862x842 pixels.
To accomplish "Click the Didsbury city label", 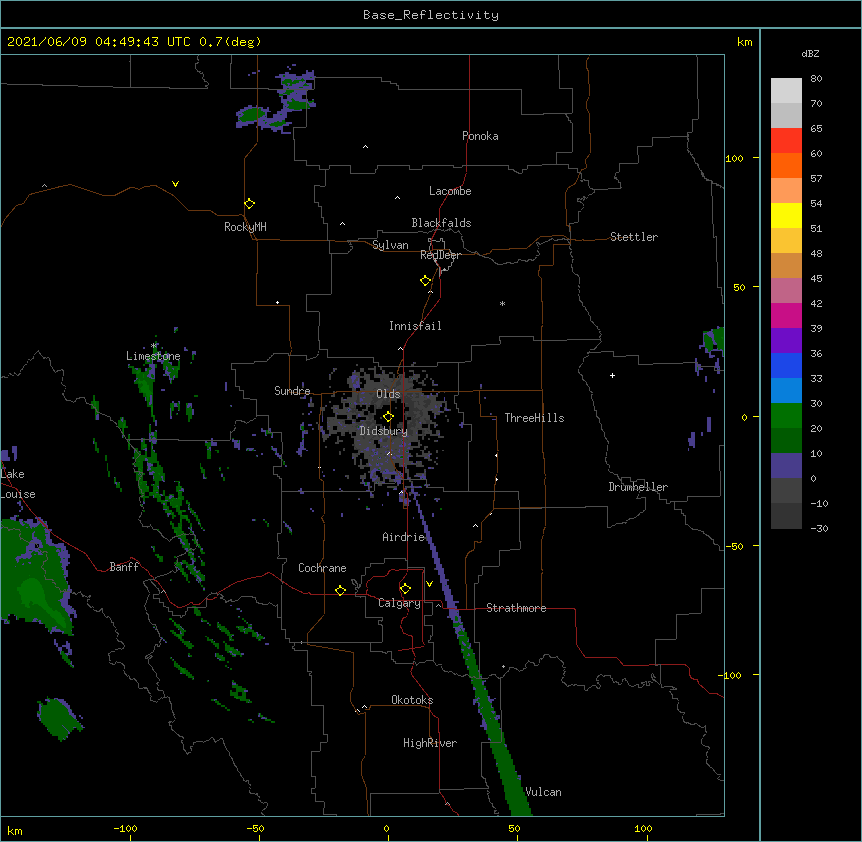I will pyautogui.click(x=384, y=431).
